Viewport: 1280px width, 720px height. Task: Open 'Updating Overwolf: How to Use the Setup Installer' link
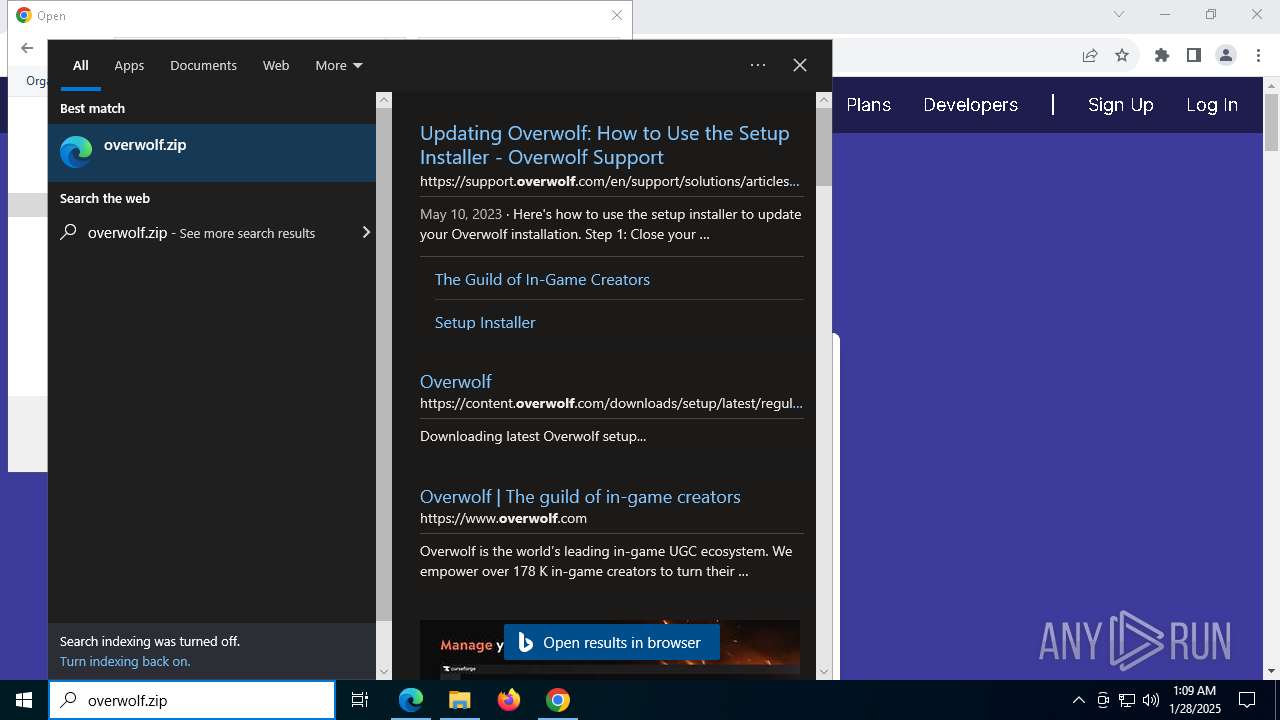coord(604,145)
